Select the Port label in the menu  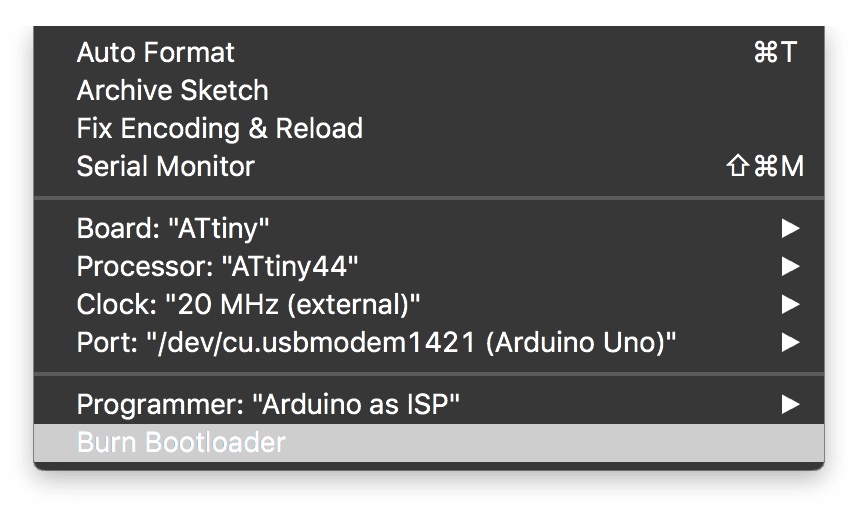107,343
